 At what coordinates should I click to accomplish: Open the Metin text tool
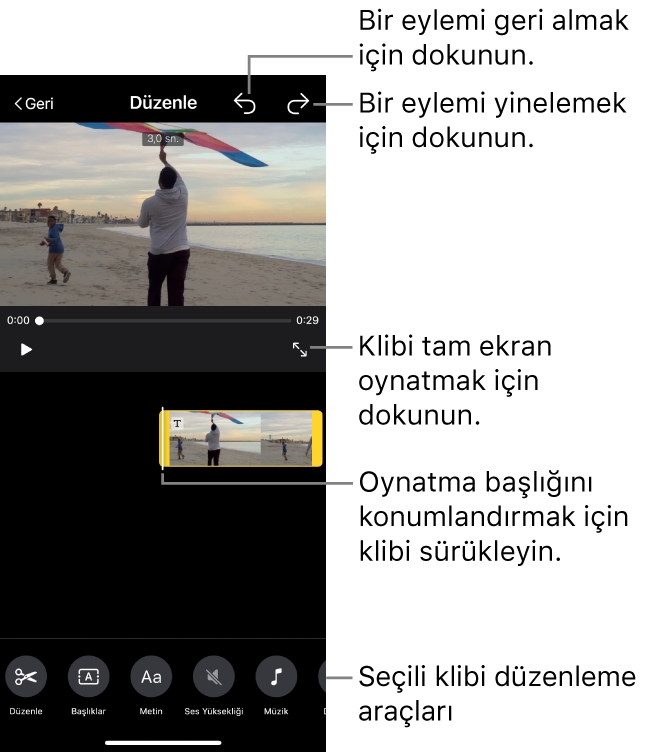pos(151,677)
